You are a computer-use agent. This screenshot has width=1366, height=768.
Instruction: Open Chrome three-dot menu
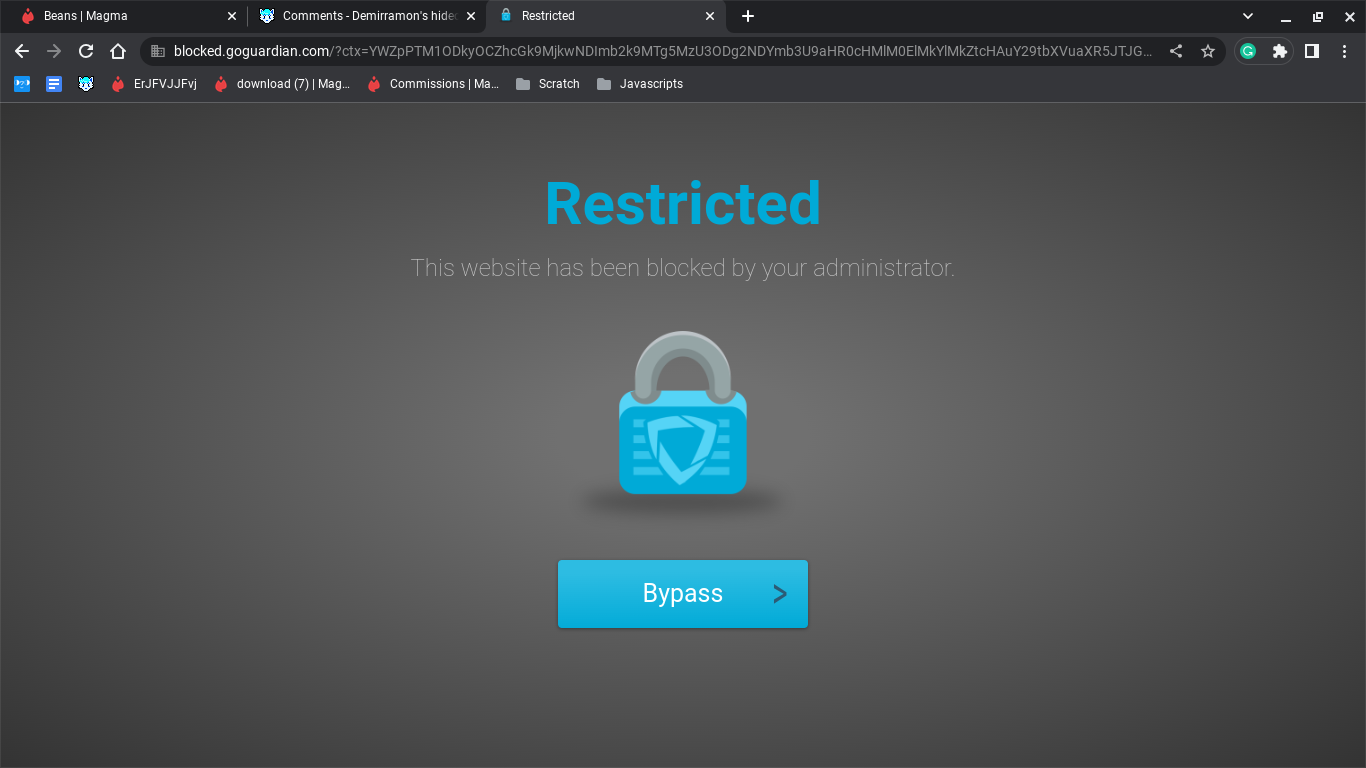click(1344, 51)
